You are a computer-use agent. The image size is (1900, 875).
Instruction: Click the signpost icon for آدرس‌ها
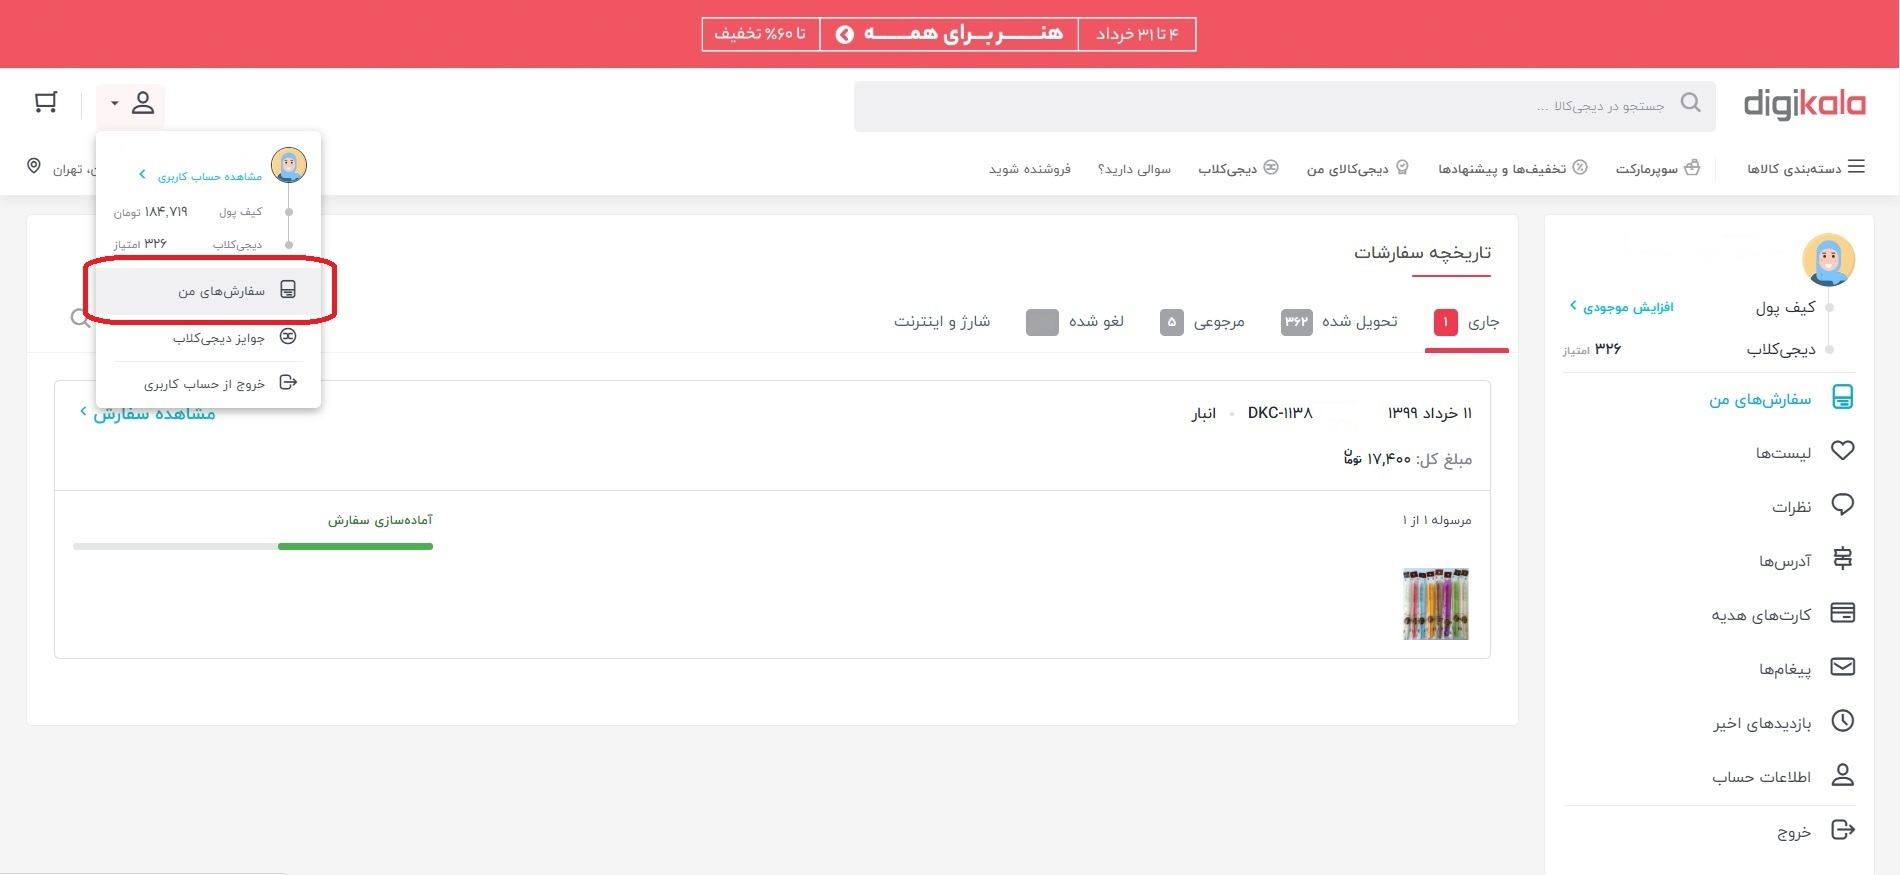[x=1842, y=558]
